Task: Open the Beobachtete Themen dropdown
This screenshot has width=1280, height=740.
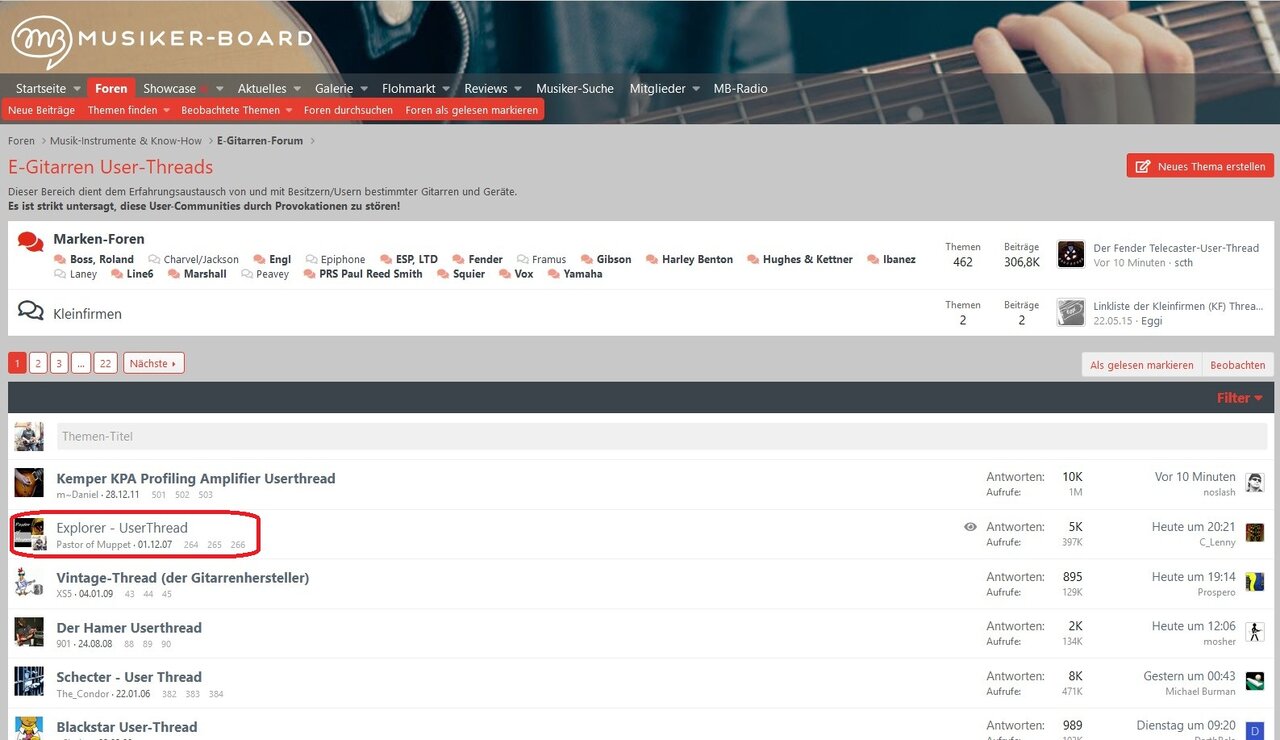Action: point(237,110)
